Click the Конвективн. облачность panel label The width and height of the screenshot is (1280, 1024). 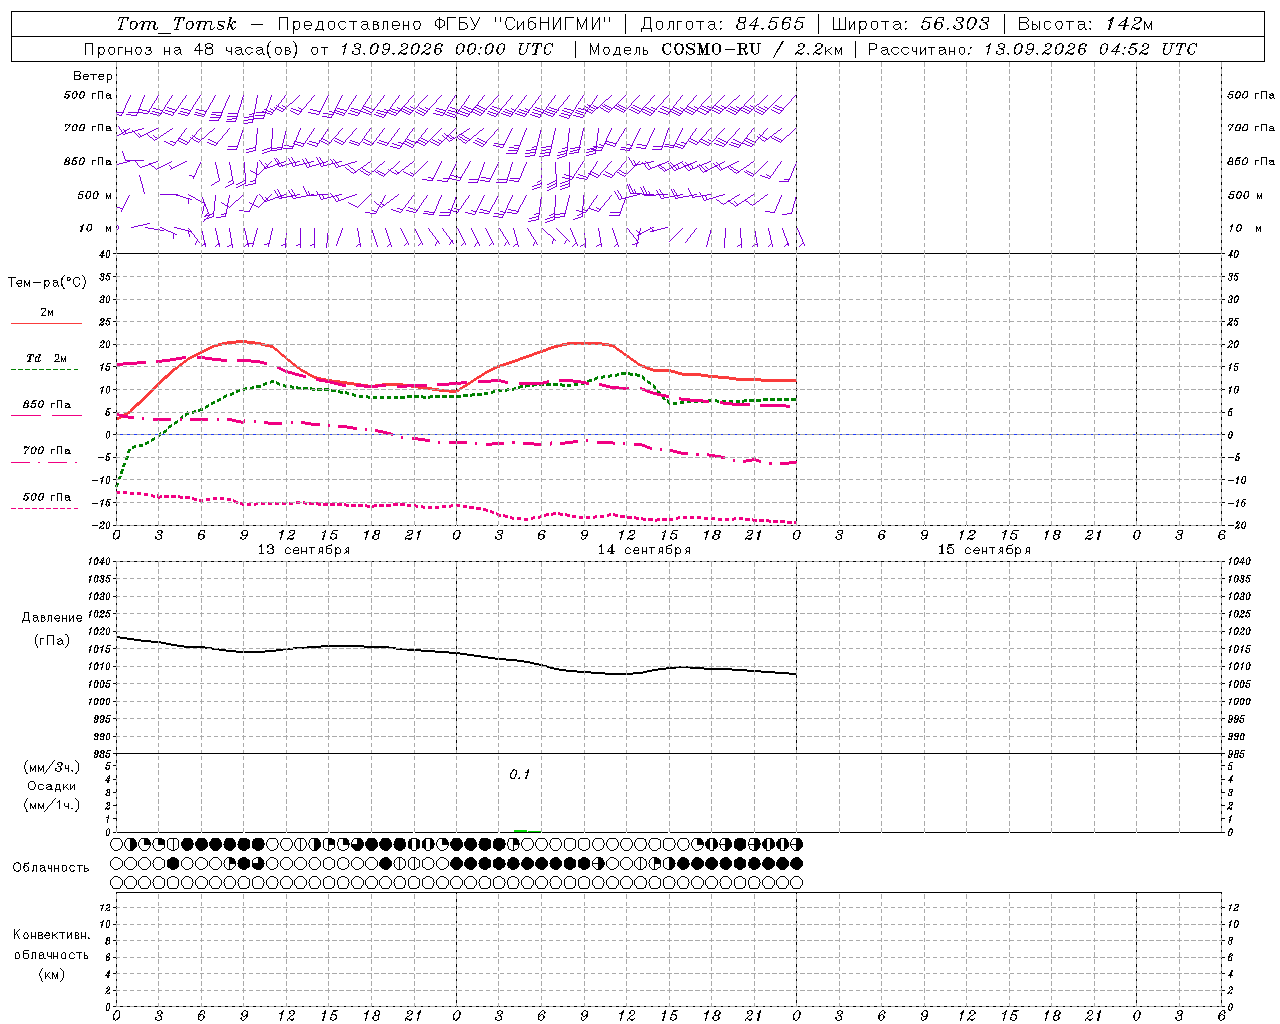(51, 954)
